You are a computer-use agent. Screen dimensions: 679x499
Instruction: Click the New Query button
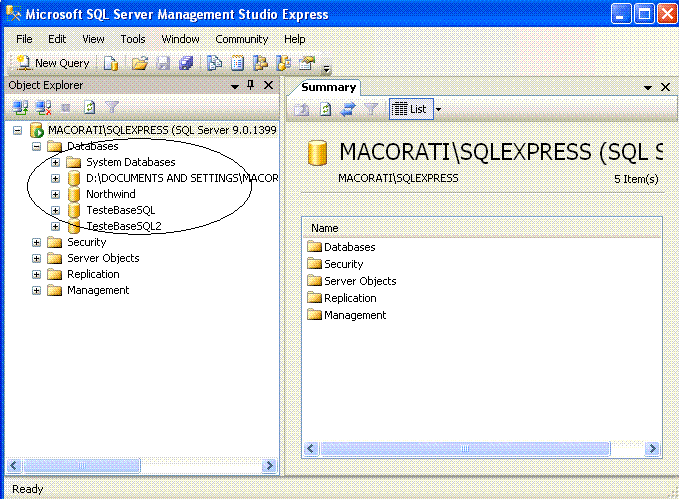click(53, 63)
